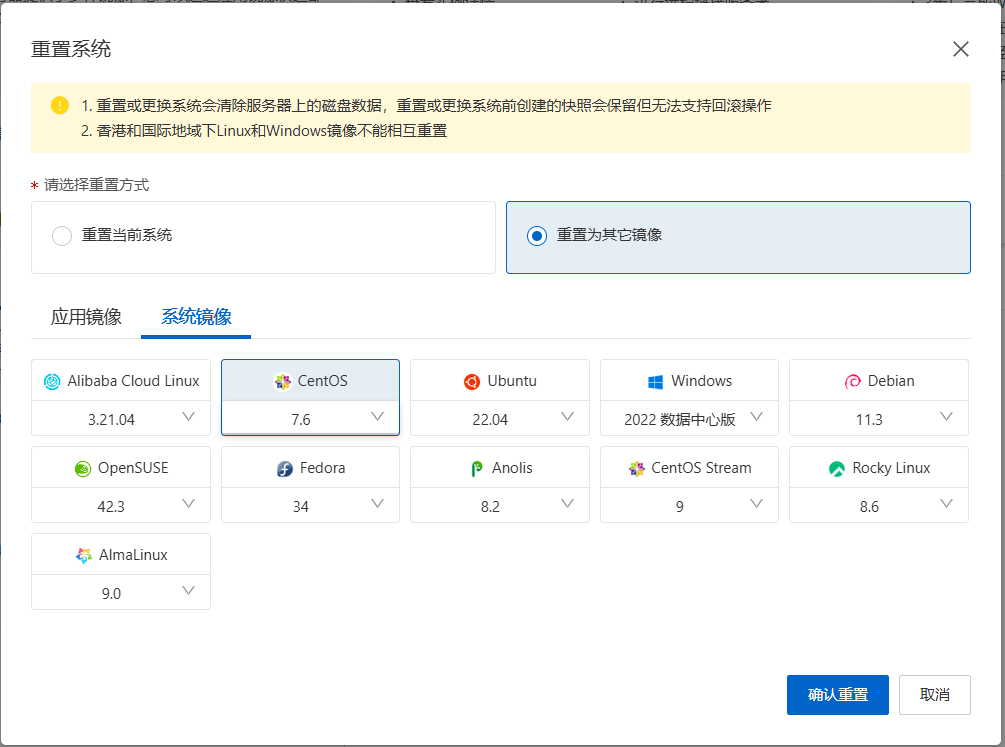This screenshot has width=1005, height=747.
Task: Choose the Ubuntu logo icon
Action: click(472, 382)
